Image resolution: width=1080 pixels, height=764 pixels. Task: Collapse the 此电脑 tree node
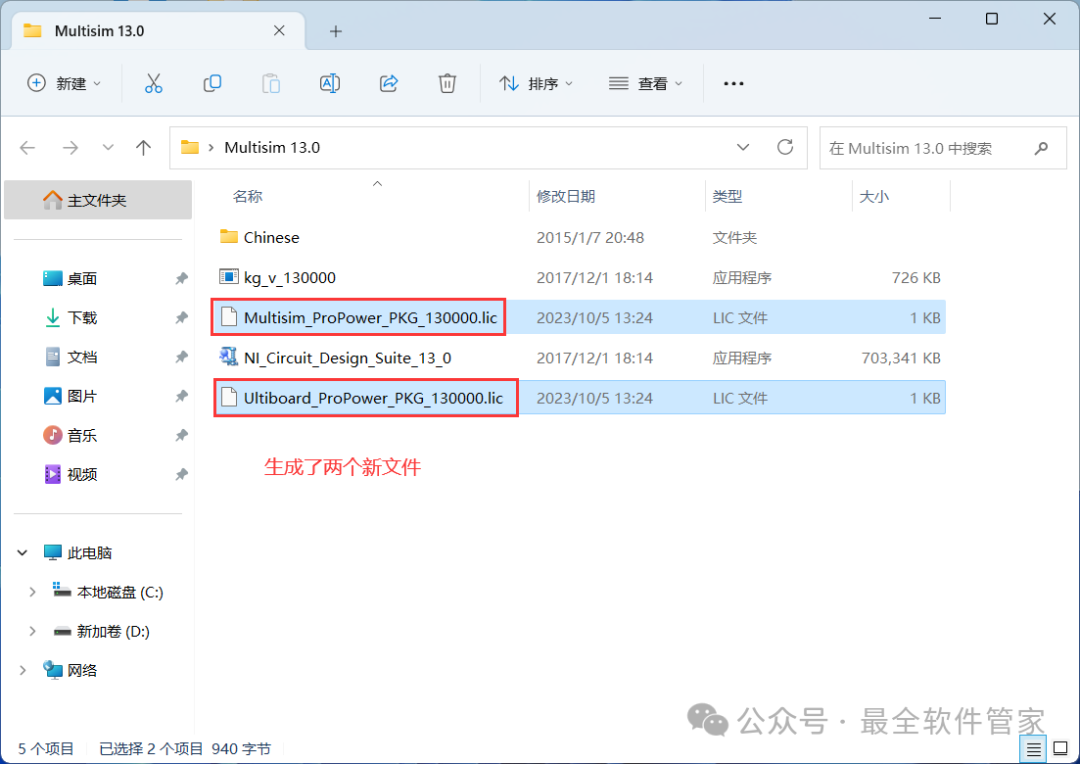point(22,553)
